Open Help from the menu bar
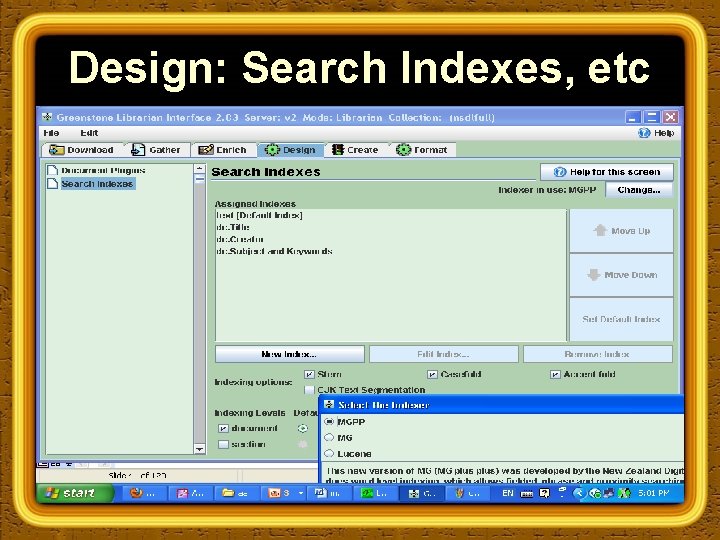Screen dimensions: 720x540 656,133
